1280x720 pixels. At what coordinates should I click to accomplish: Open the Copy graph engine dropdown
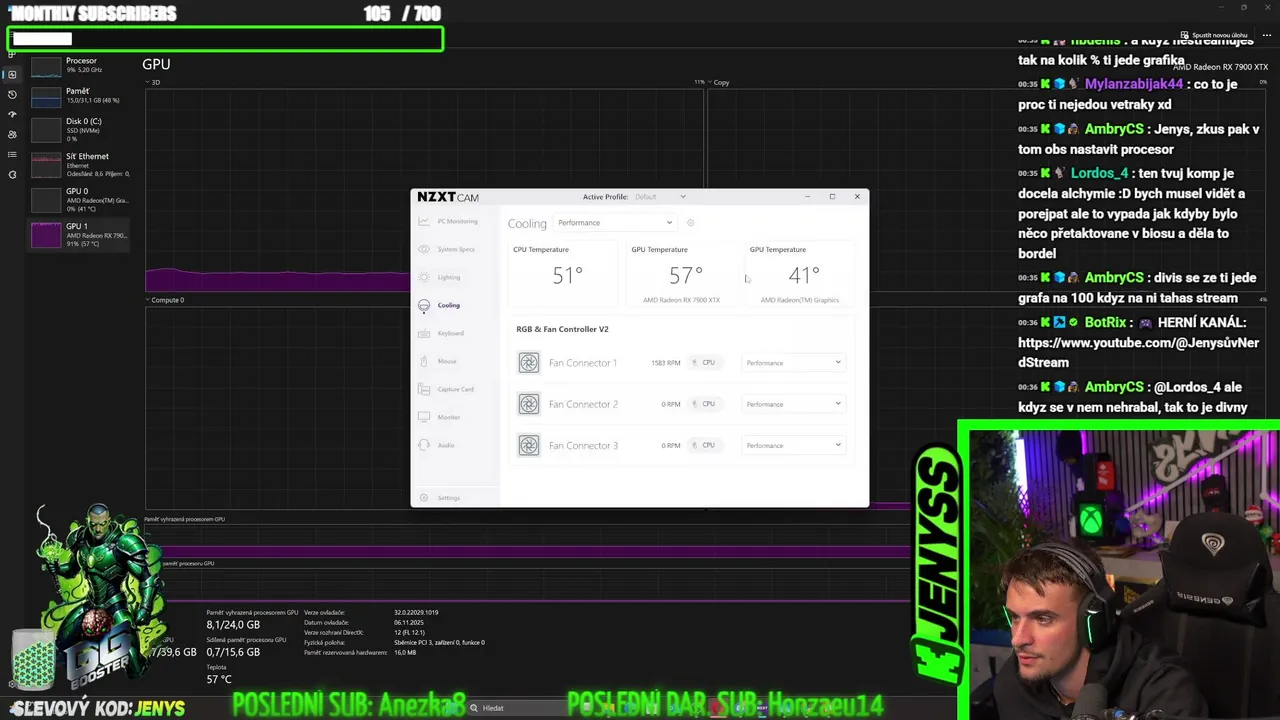[x=718, y=82]
